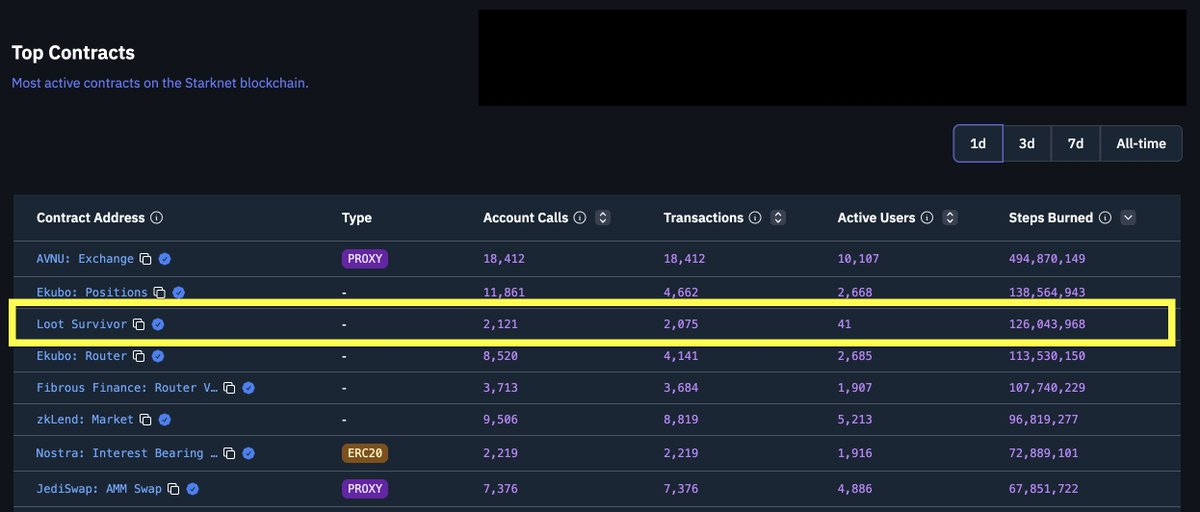Switch to the 3d time range
The image size is (1200, 512).
tap(1027, 144)
